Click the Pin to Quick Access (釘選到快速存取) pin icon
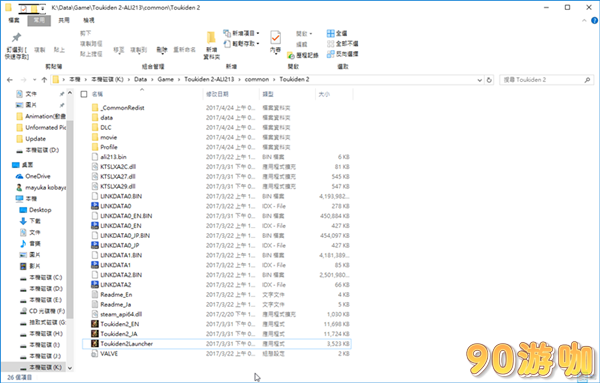Image resolution: width=600 pixels, height=383 pixels. coord(16,37)
